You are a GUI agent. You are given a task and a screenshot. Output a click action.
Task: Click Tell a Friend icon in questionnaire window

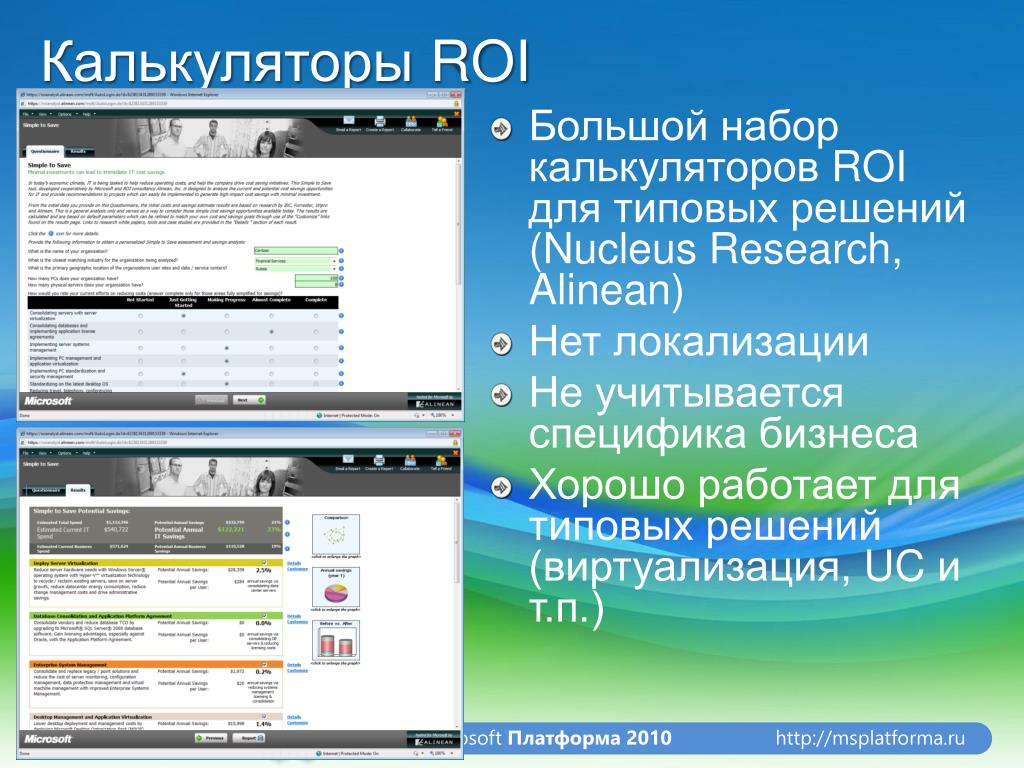coord(442,121)
